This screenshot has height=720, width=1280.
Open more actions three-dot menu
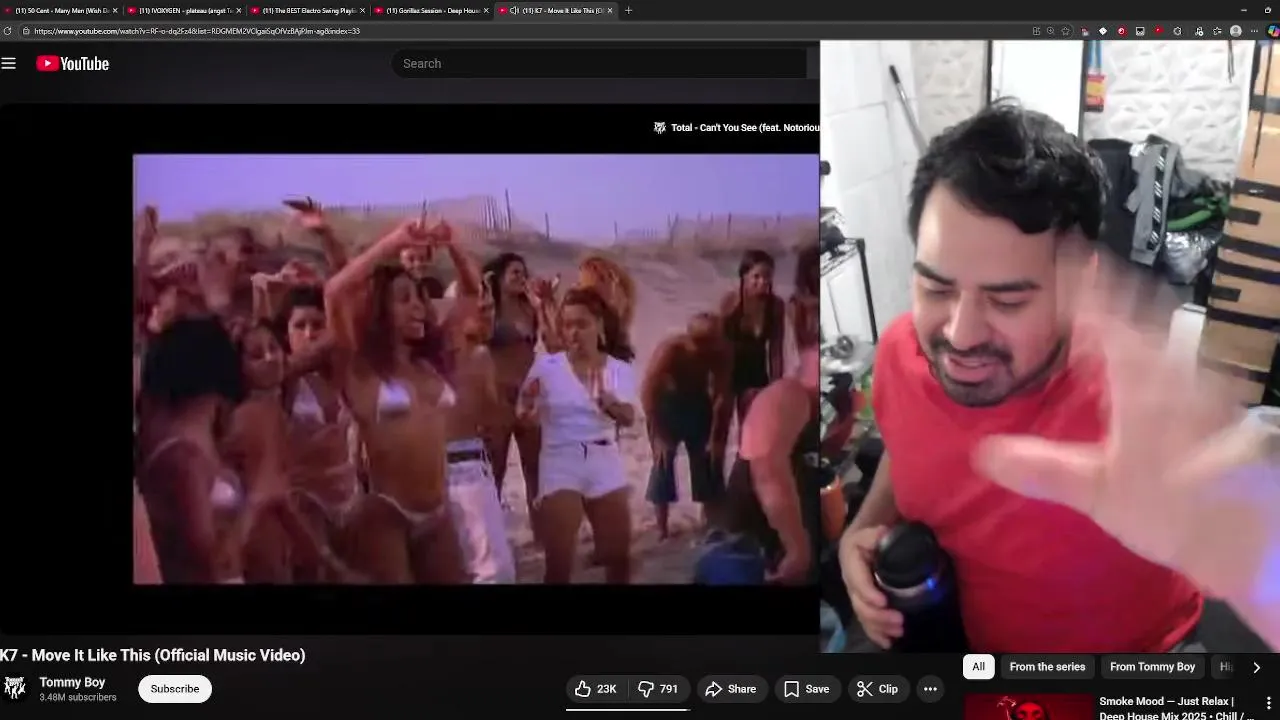930,689
